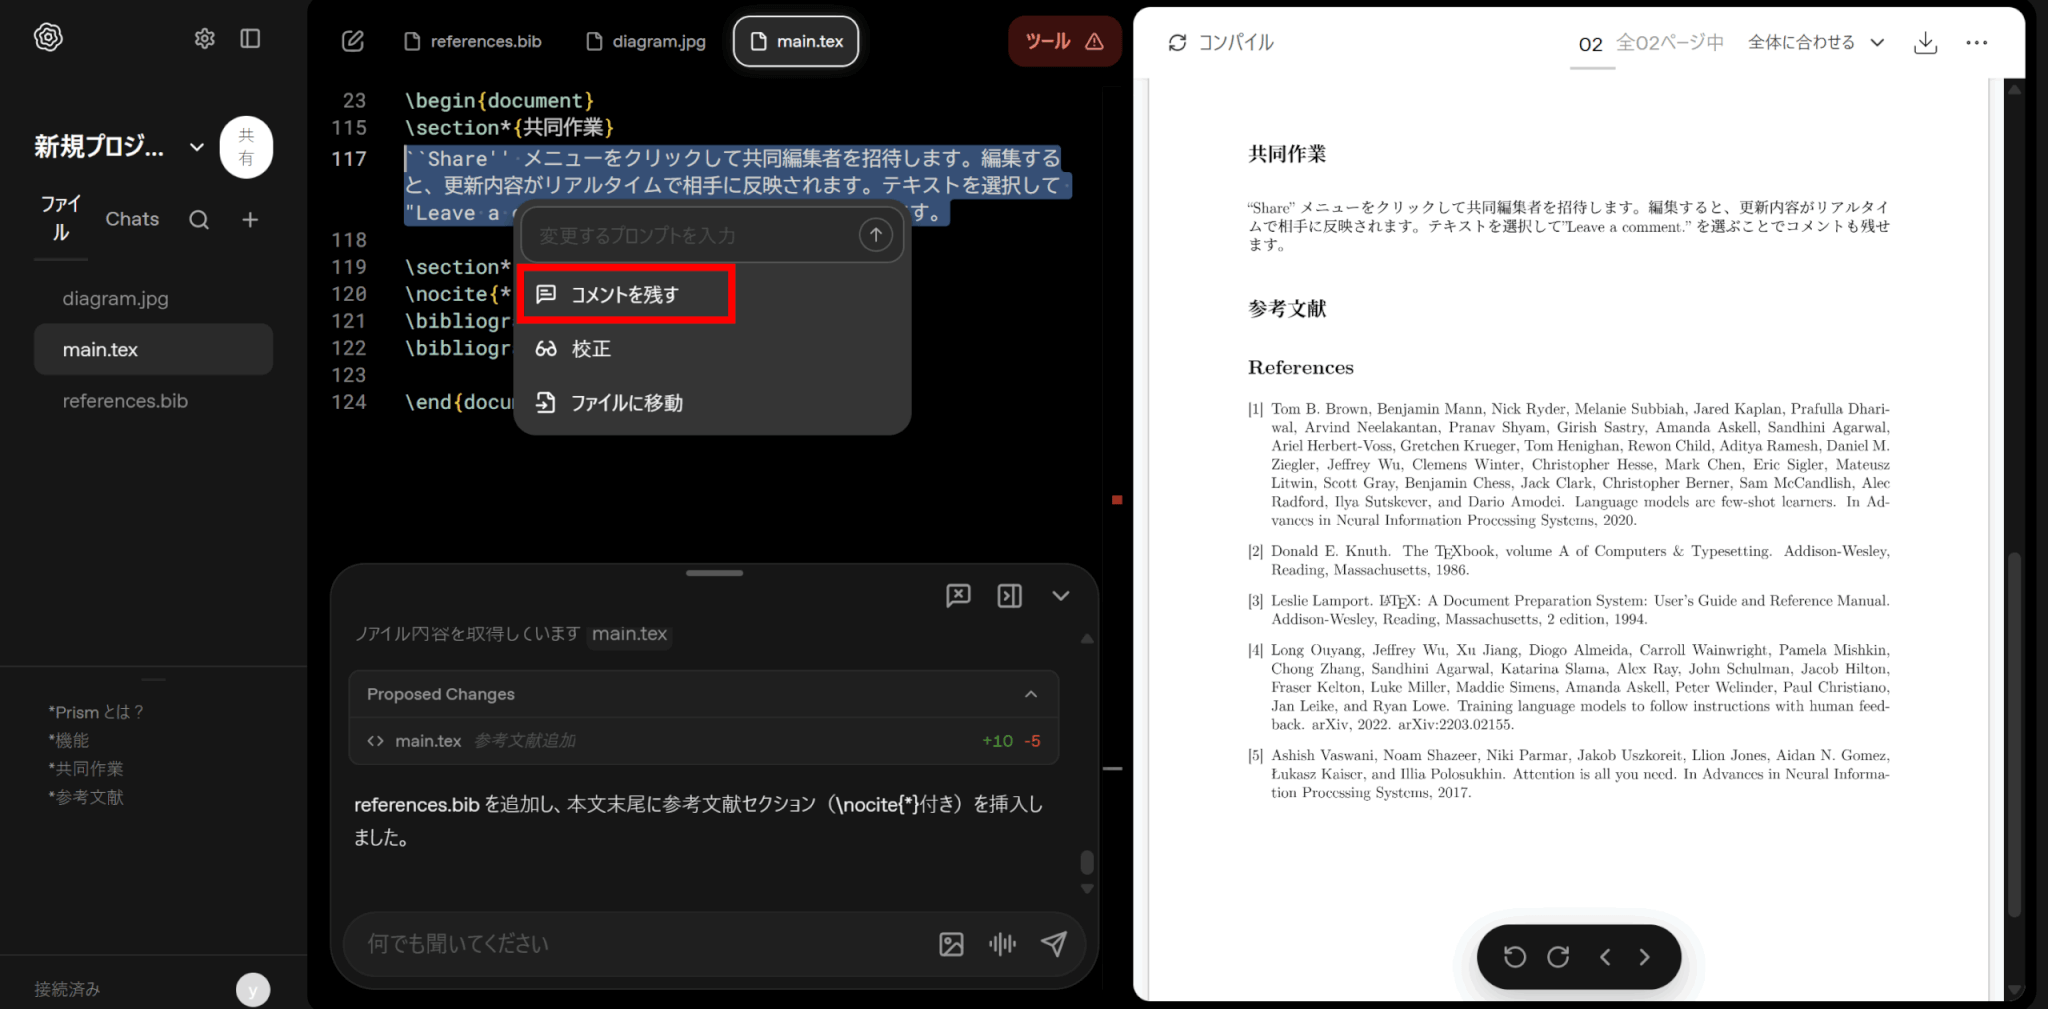Send the chat message
This screenshot has height=1009, width=2048.
pyautogui.click(x=1053, y=944)
